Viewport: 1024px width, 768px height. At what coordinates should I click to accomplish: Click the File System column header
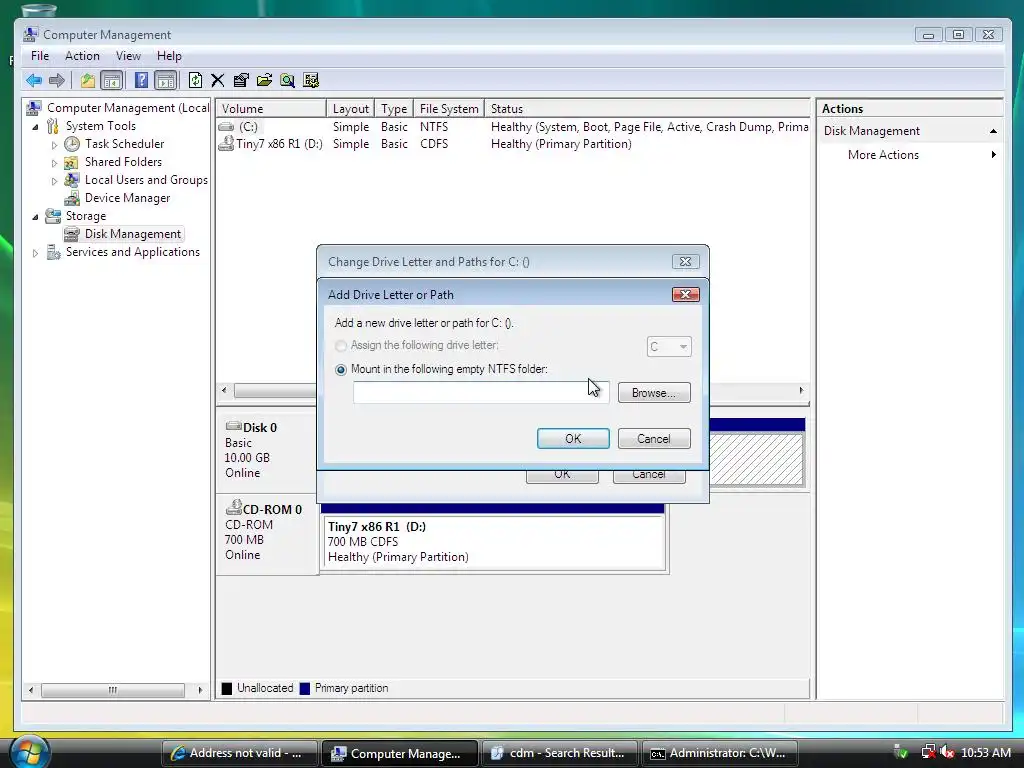tap(449, 108)
